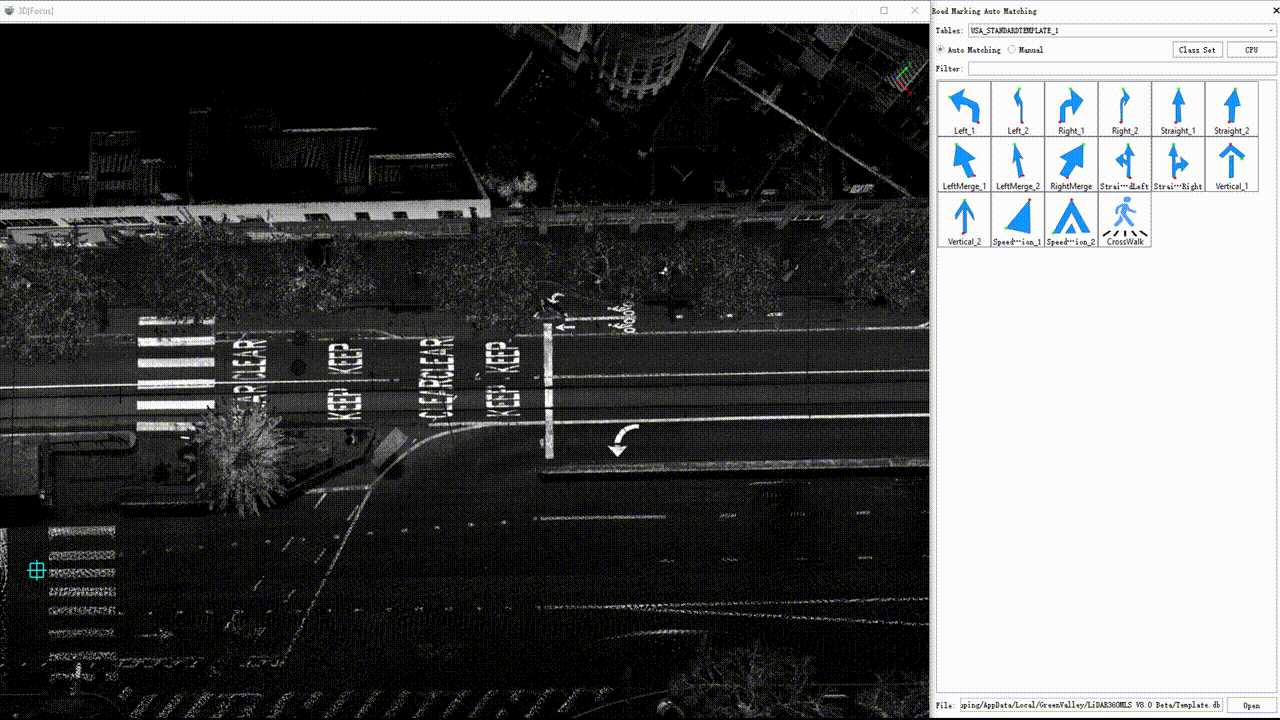The height and width of the screenshot is (720, 1280).
Task: Pick the Vertical_2 template
Action: (964, 220)
